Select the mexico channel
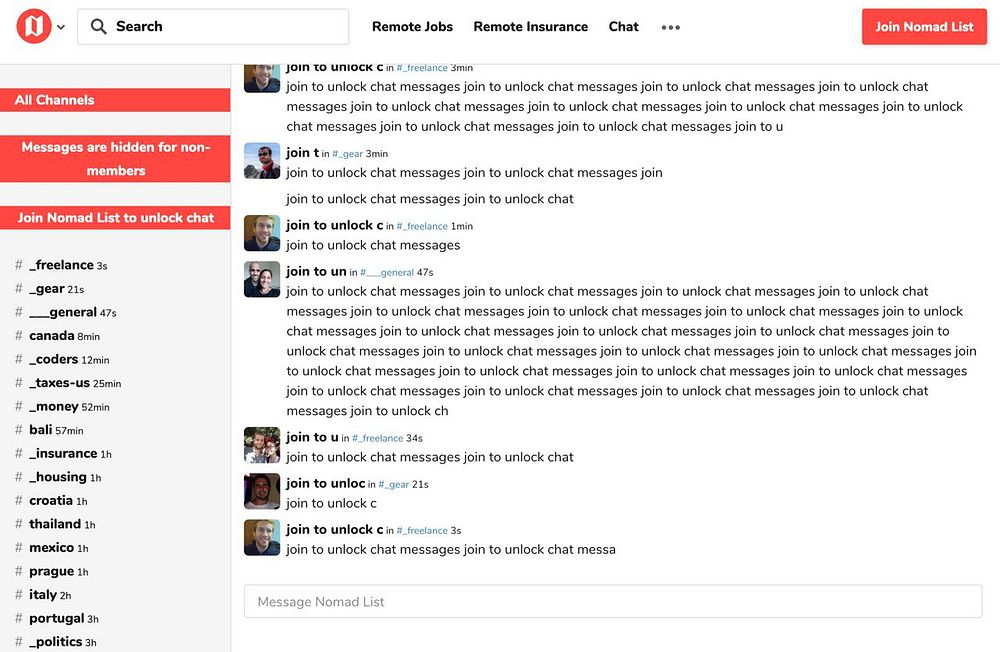1000x652 pixels. [52, 547]
